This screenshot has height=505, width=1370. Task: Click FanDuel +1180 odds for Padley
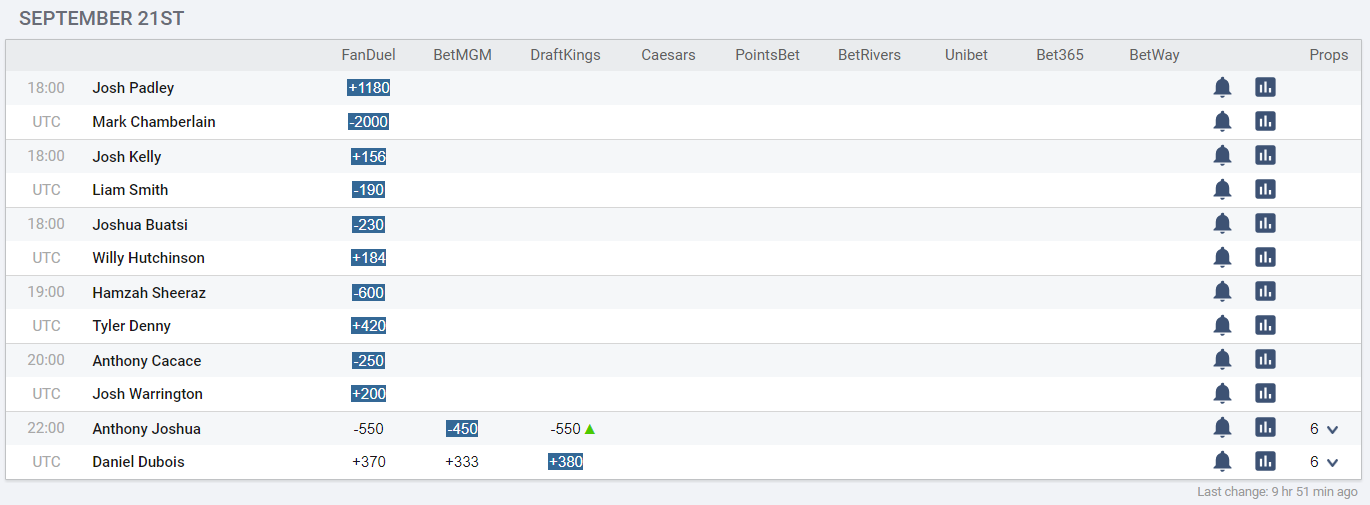pos(369,88)
